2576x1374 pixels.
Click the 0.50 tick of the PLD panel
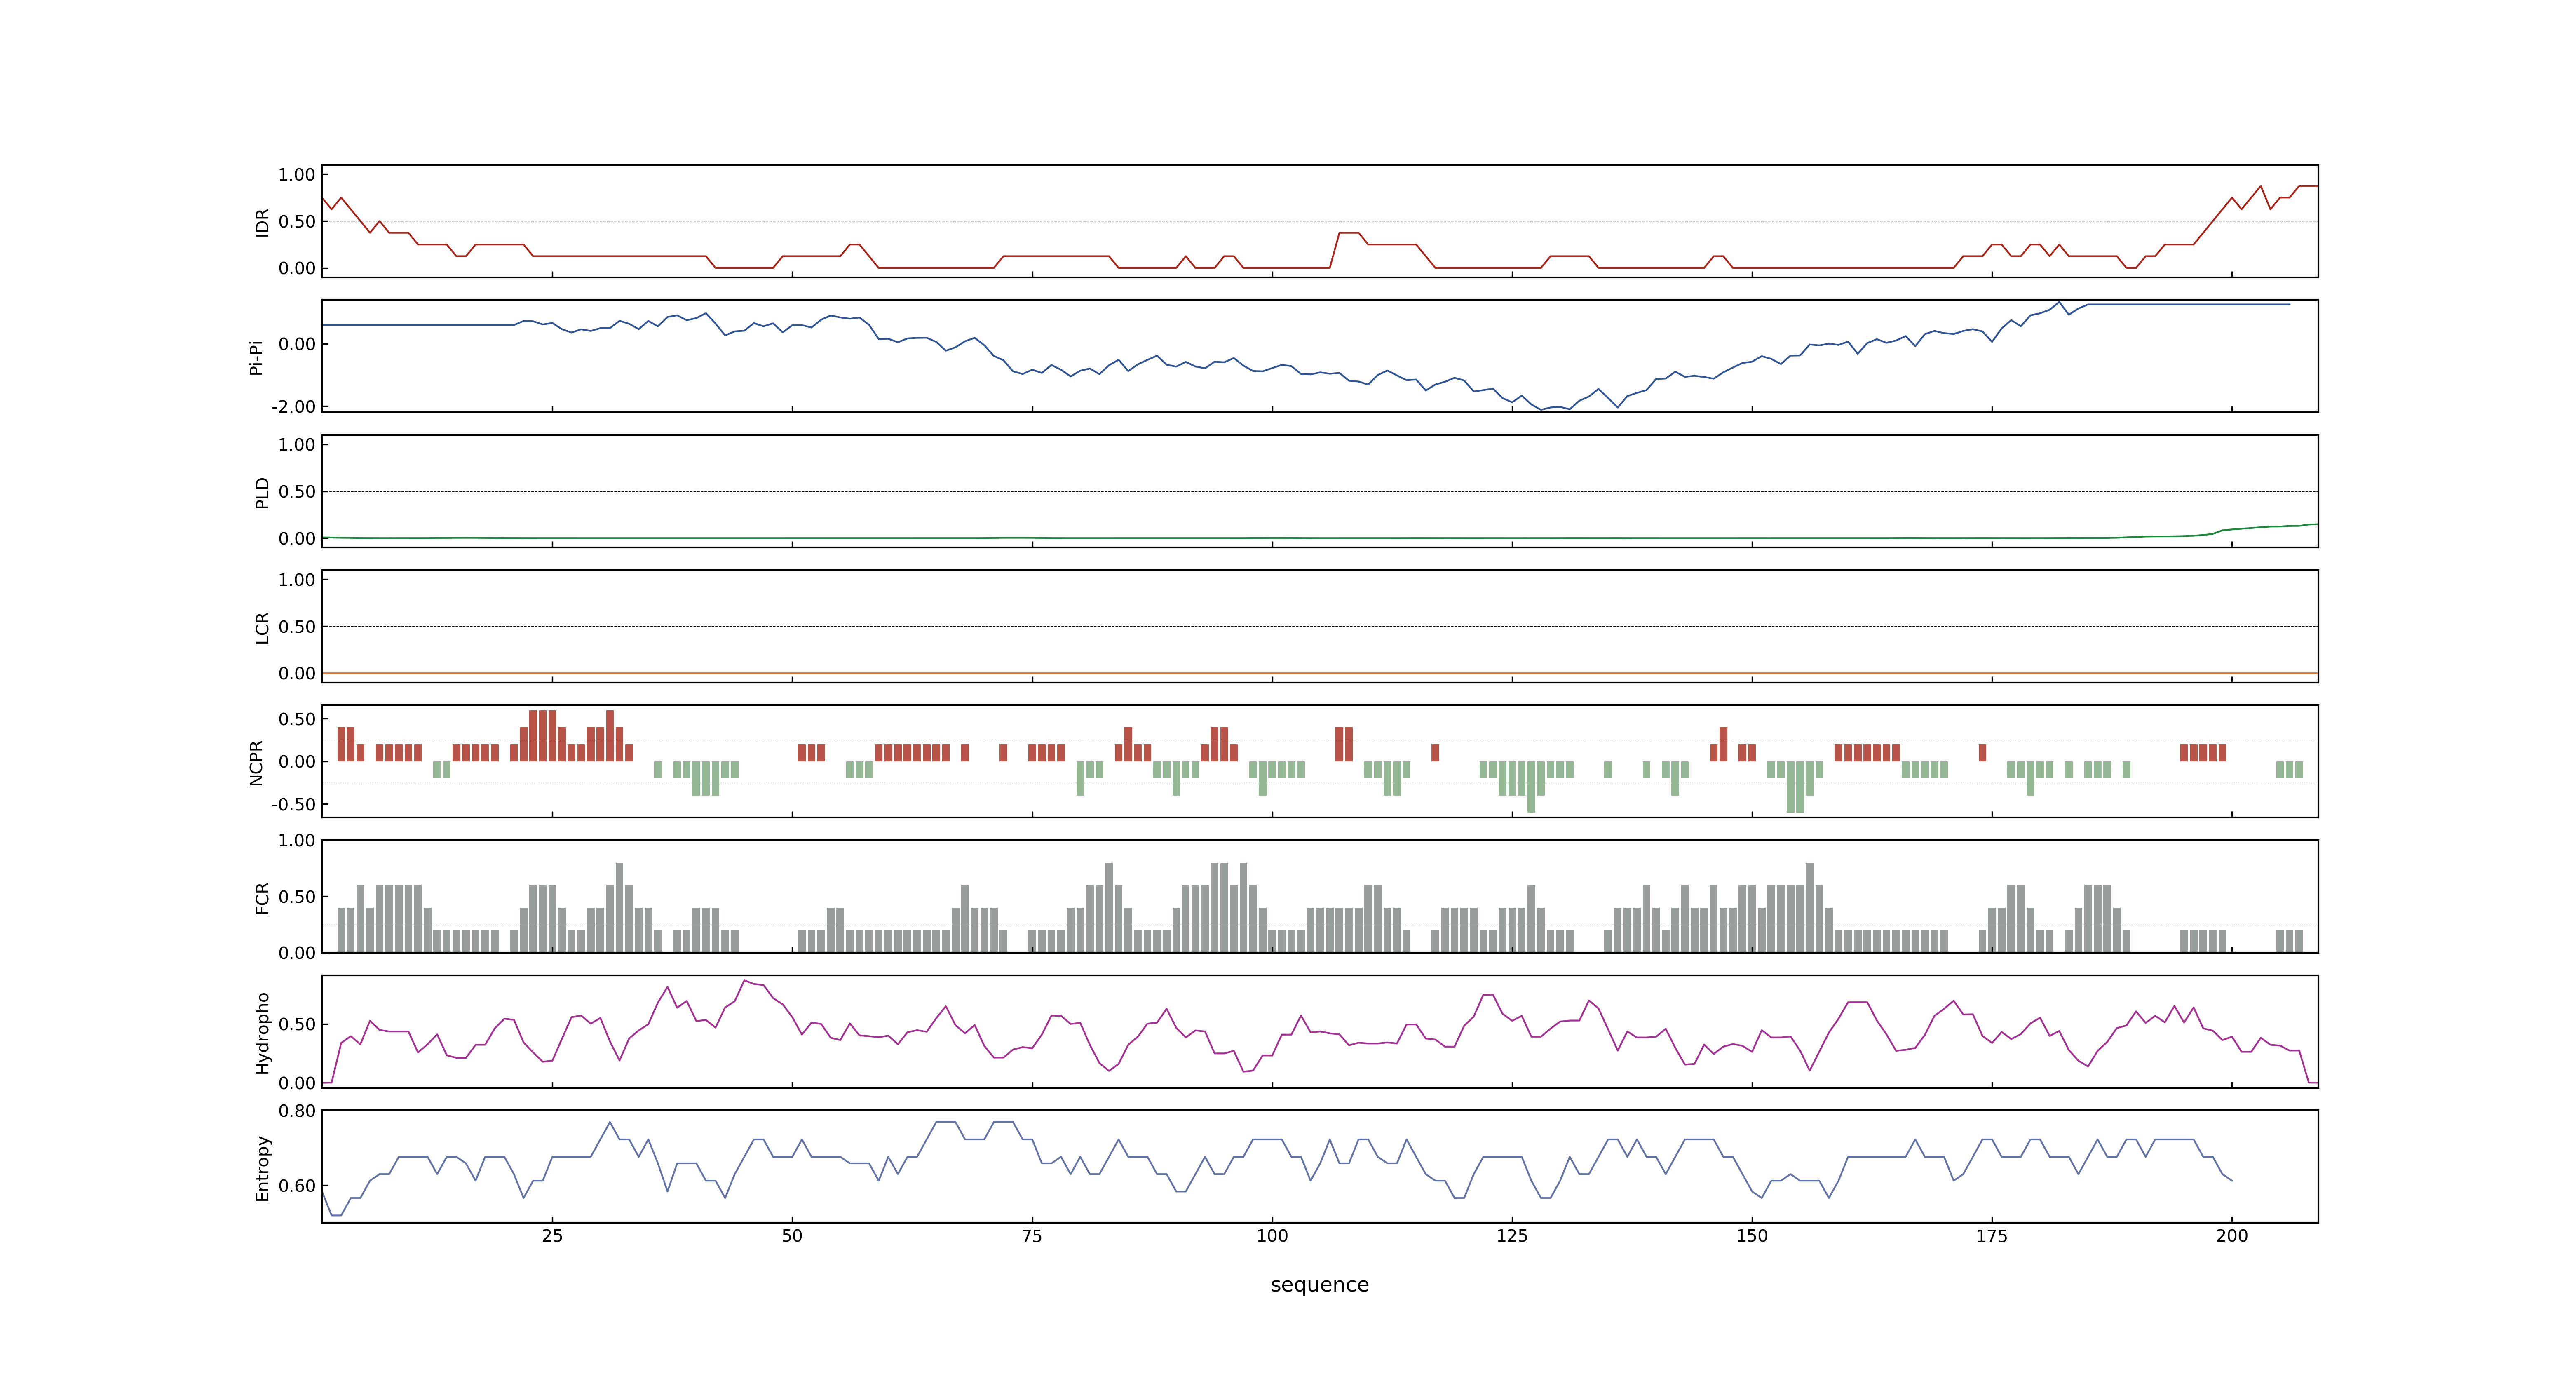coord(297,492)
